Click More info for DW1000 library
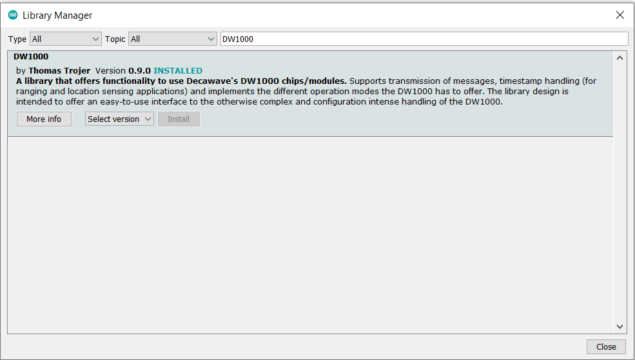 [x=44, y=119]
